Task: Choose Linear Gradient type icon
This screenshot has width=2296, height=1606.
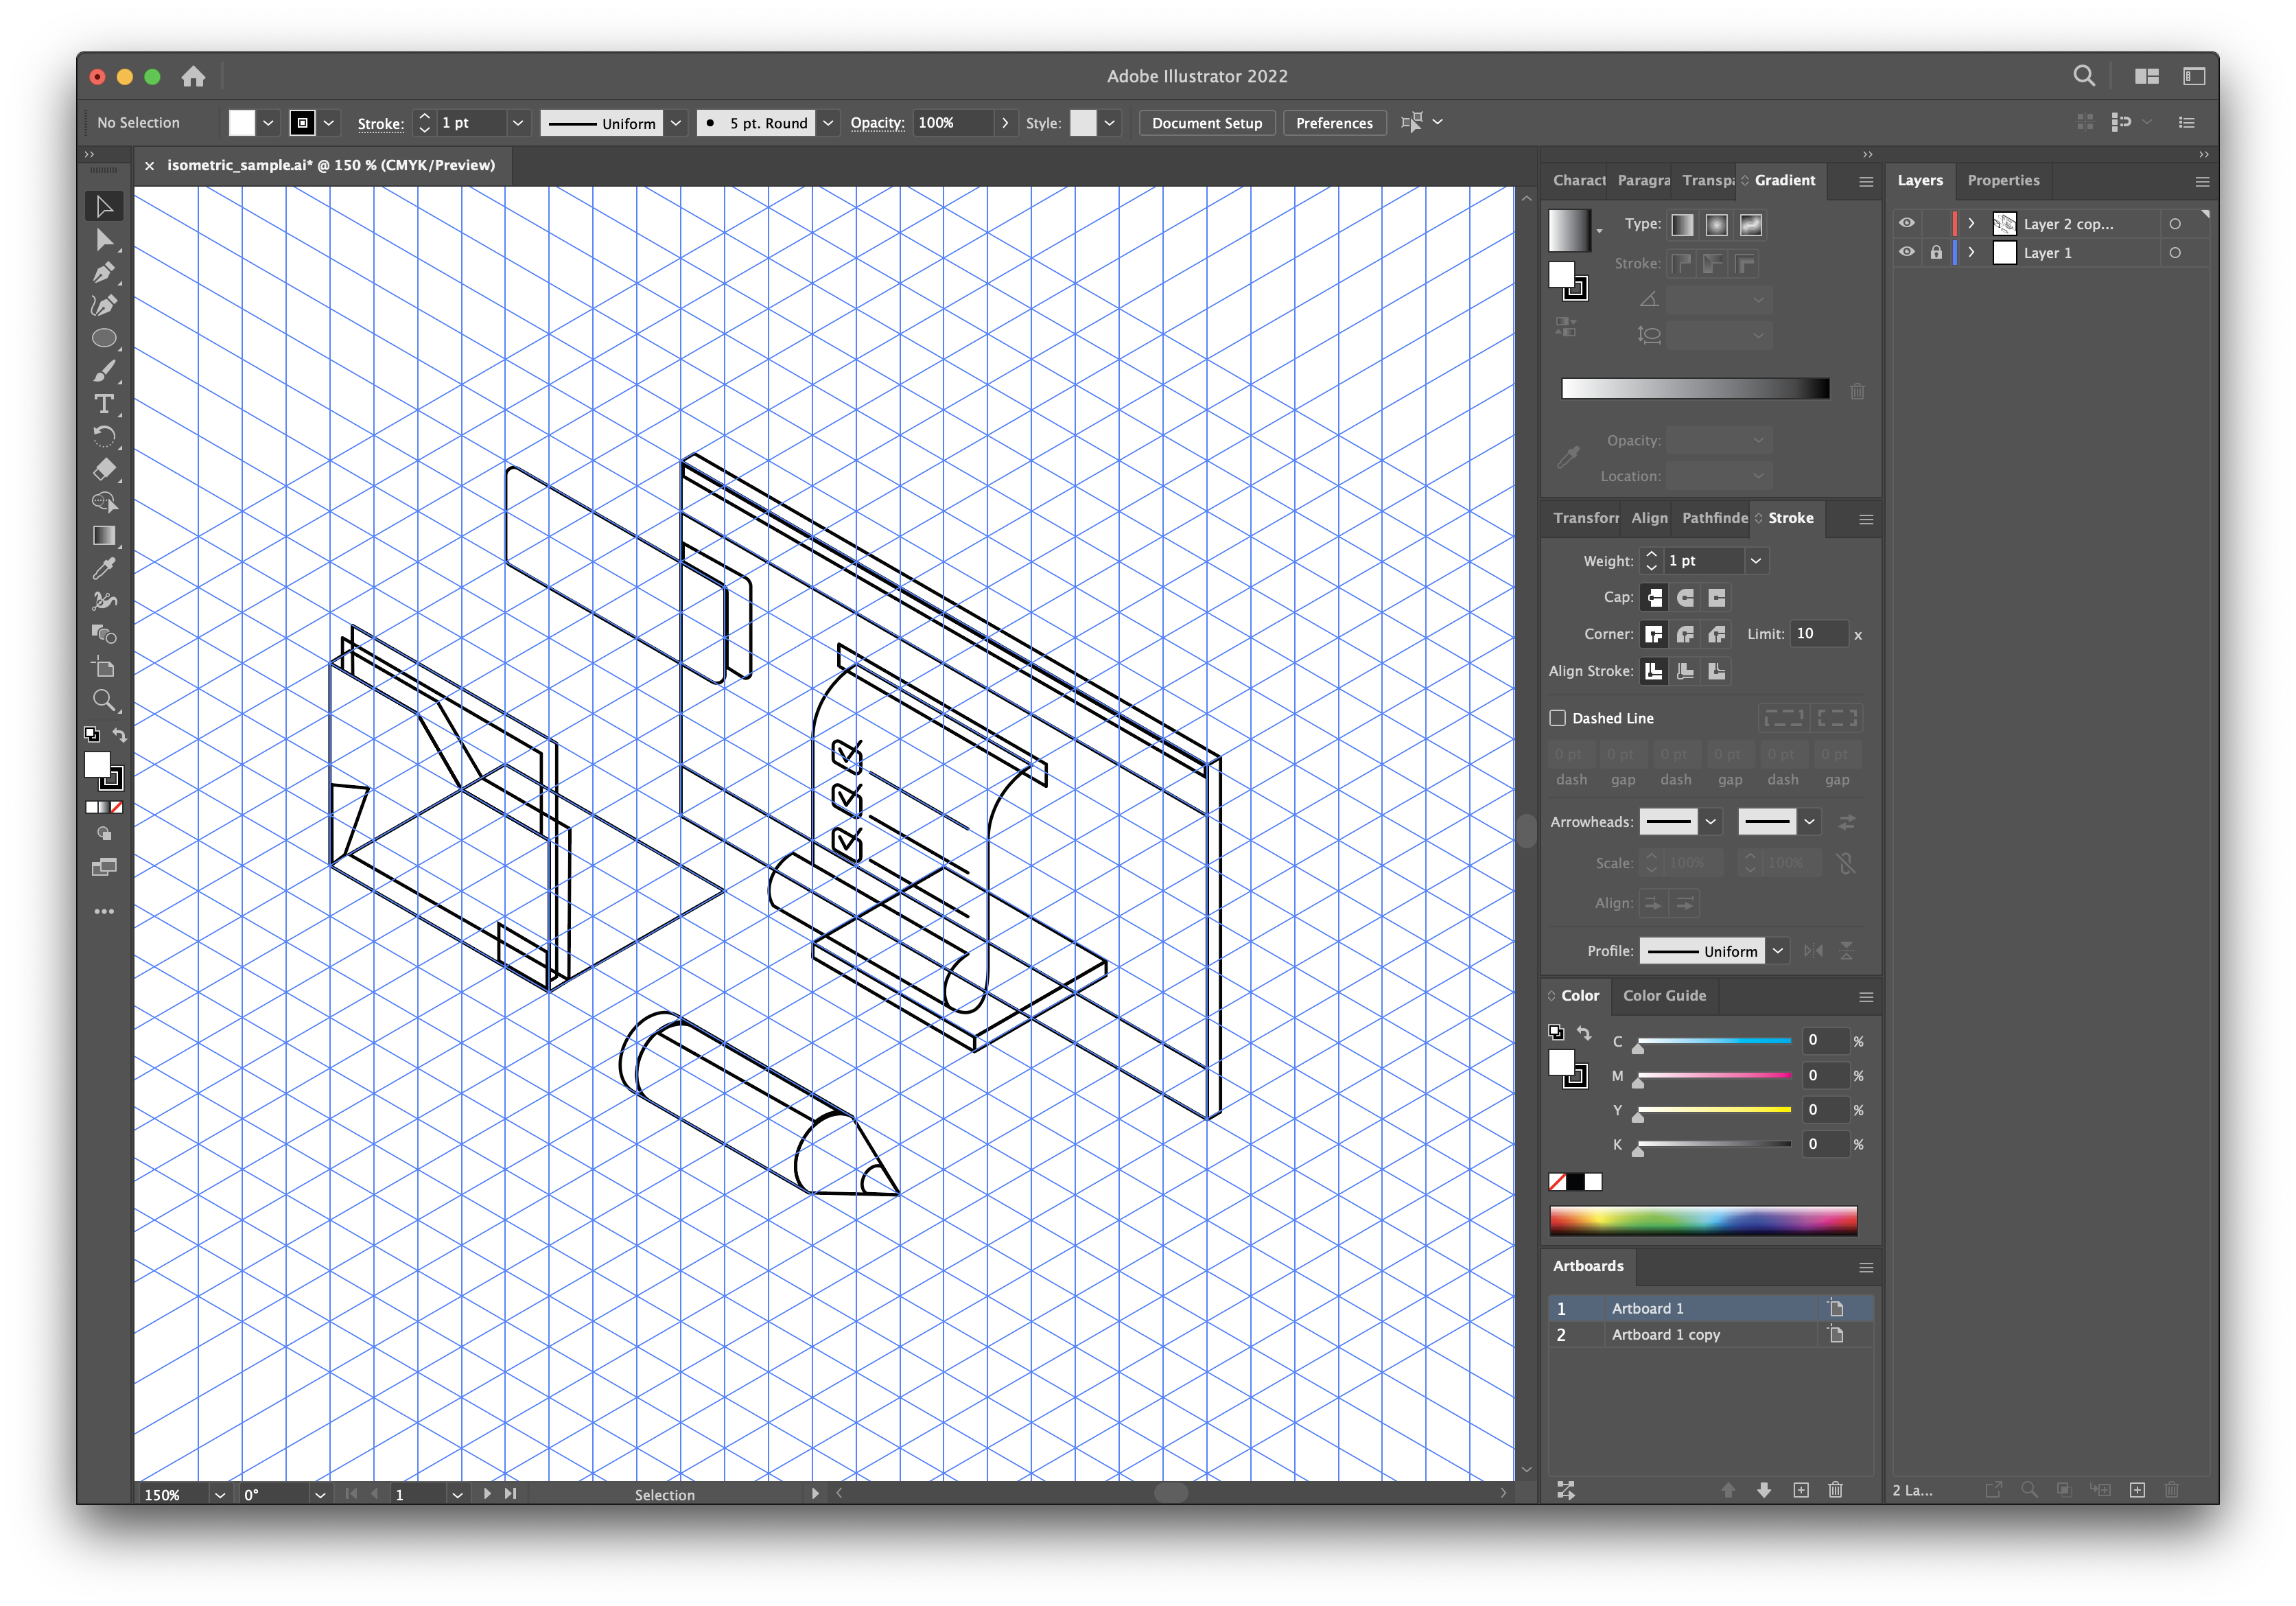Action: [1683, 225]
